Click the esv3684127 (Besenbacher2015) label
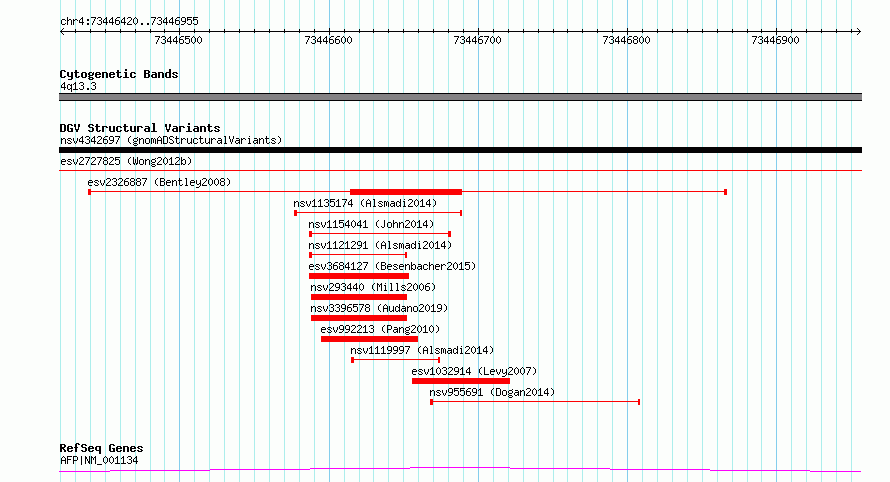The image size is (890, 482). click(x=392, y=266)
